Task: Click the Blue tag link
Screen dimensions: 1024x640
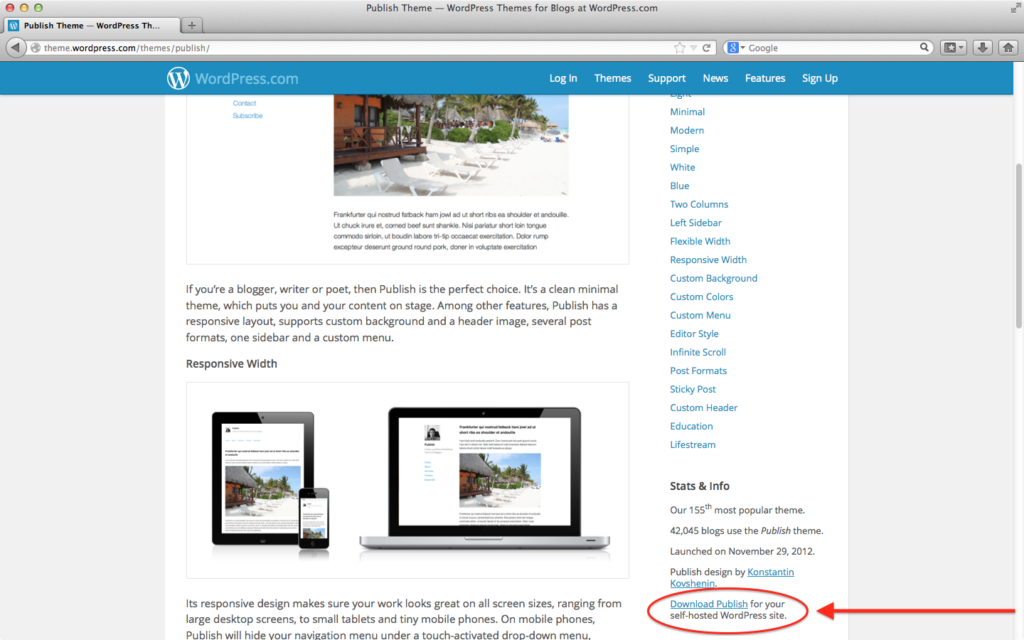Action: pyautogui.click(x=679, y=185)
